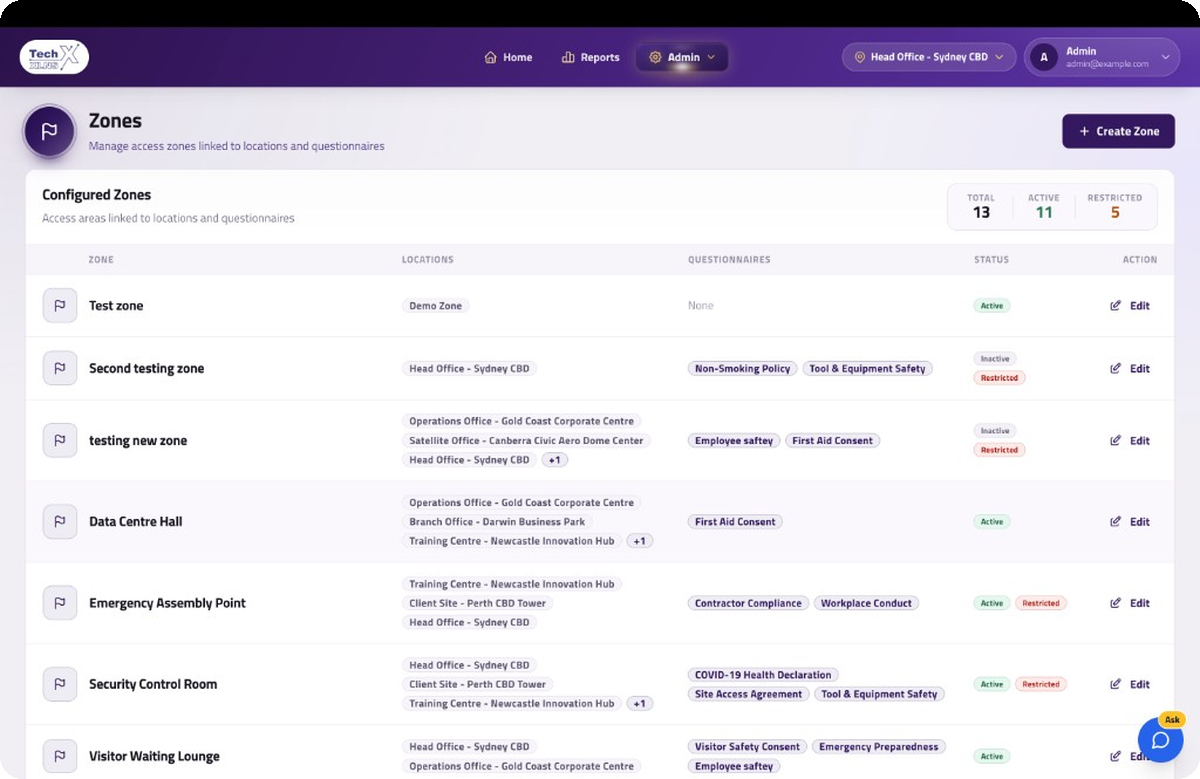Viewport: 1200px width, 779px height.
Task: Click the Status column header
Action: (x=992, y=260)
